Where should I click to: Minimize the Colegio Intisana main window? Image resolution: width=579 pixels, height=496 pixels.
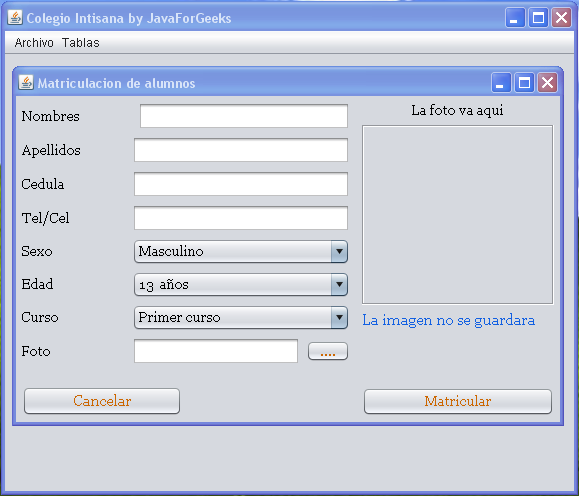tap(515, 18)
